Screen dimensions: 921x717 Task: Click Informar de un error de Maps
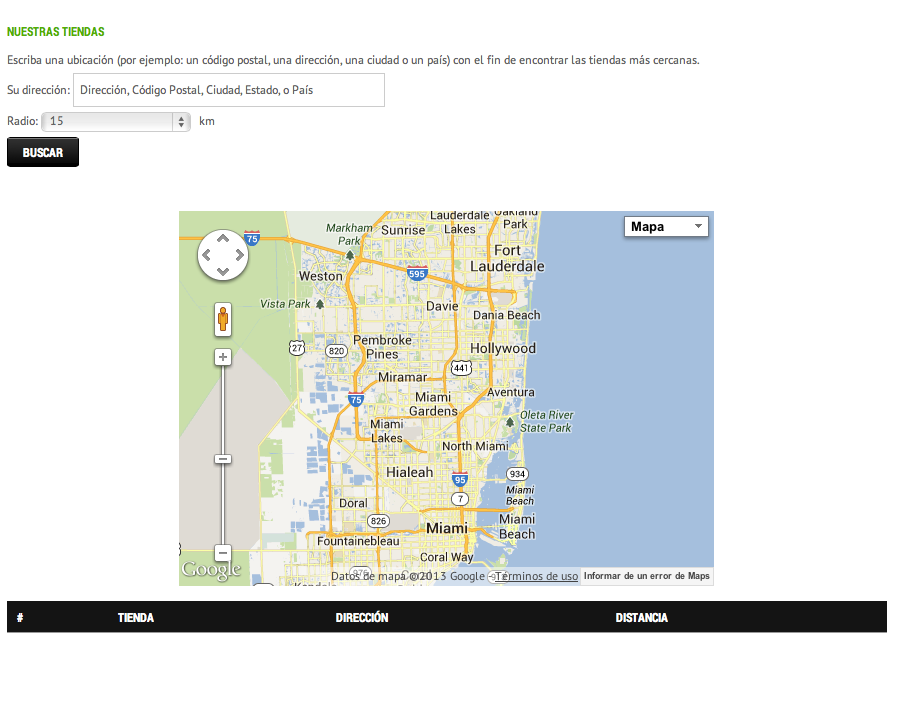coord(647,576)
